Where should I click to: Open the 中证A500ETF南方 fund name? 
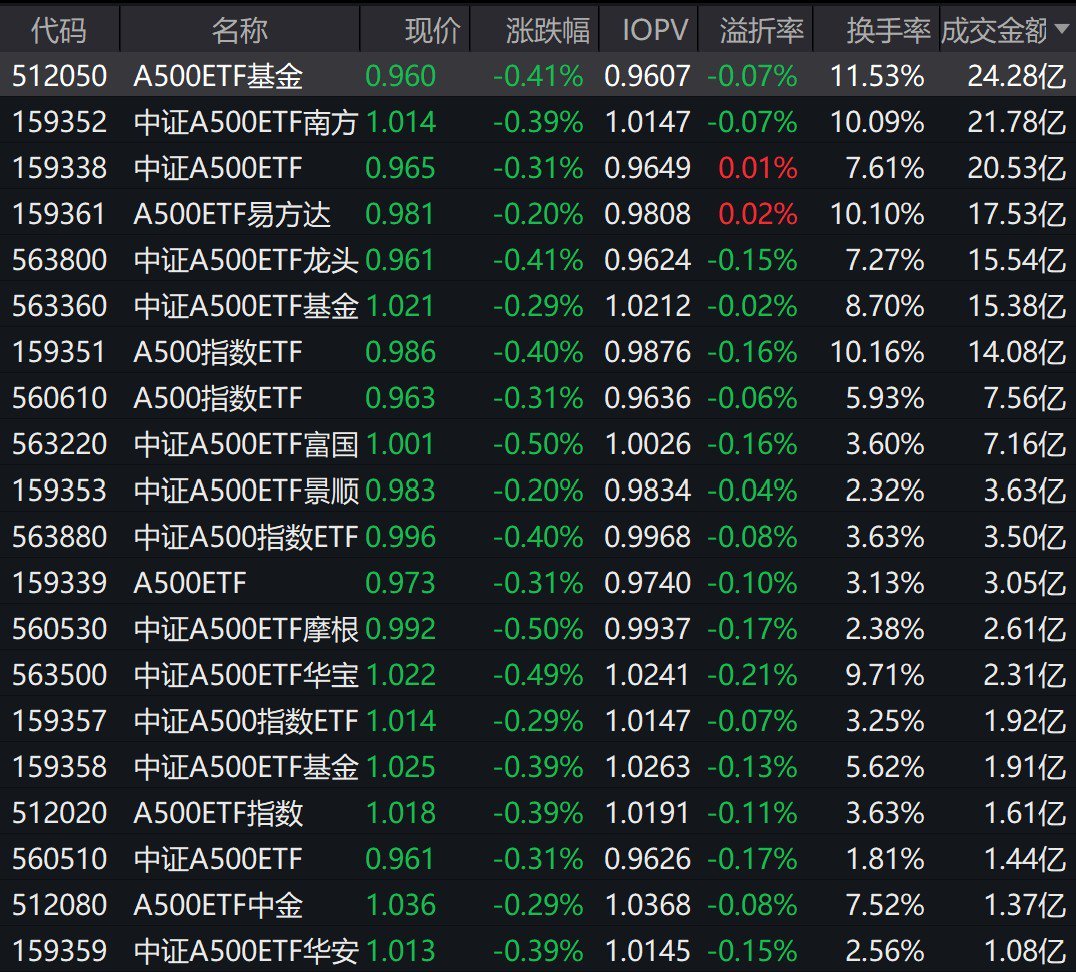click(245, 122)
